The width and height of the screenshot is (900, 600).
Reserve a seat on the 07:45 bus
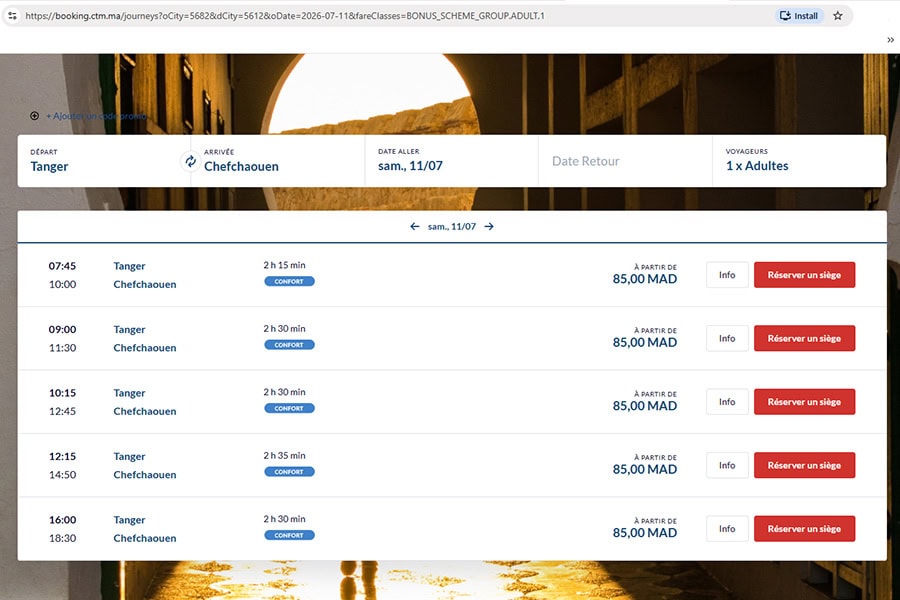point(804,275)
